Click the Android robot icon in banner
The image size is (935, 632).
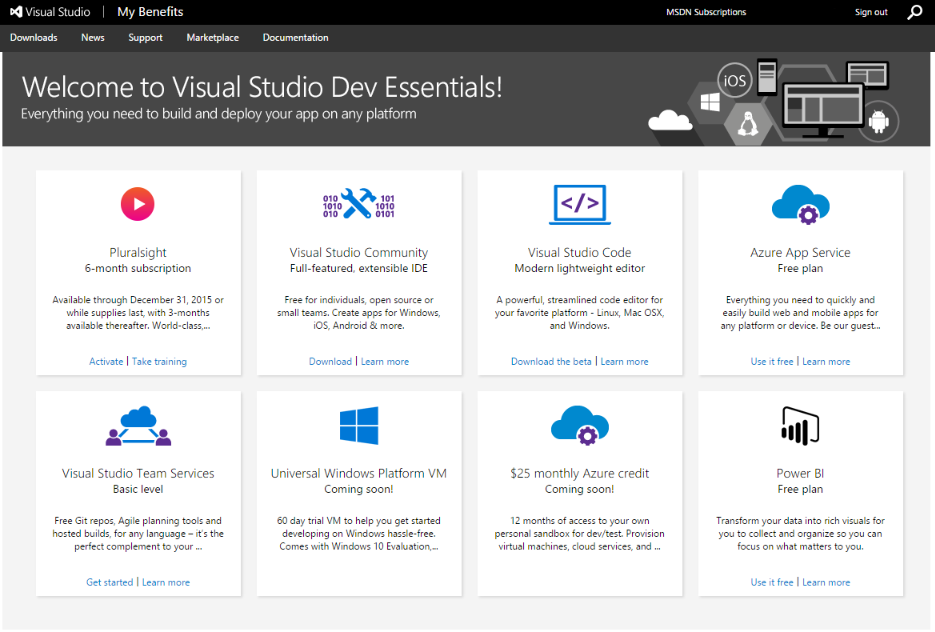click(878, 122)
